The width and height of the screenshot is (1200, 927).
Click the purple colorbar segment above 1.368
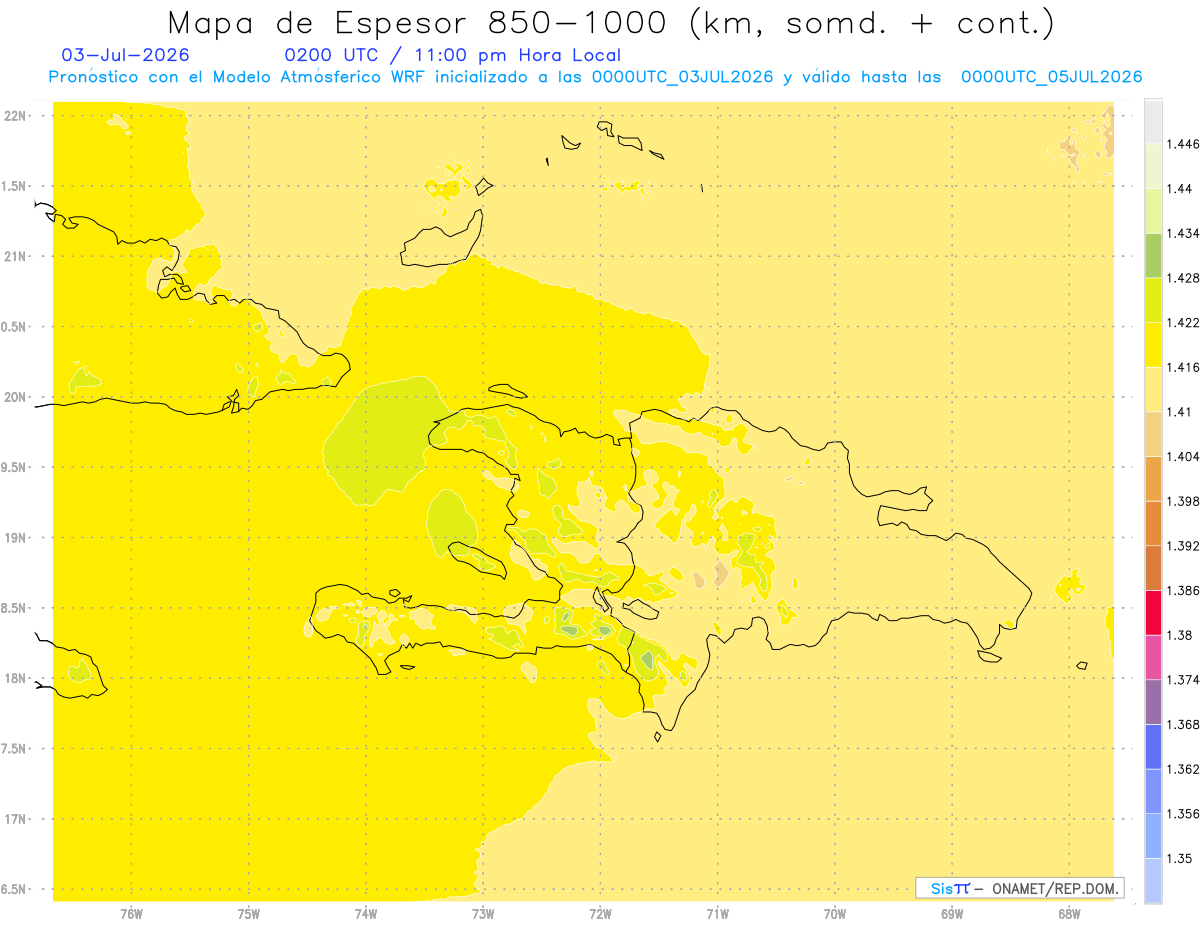click(x=1153, y=701)
